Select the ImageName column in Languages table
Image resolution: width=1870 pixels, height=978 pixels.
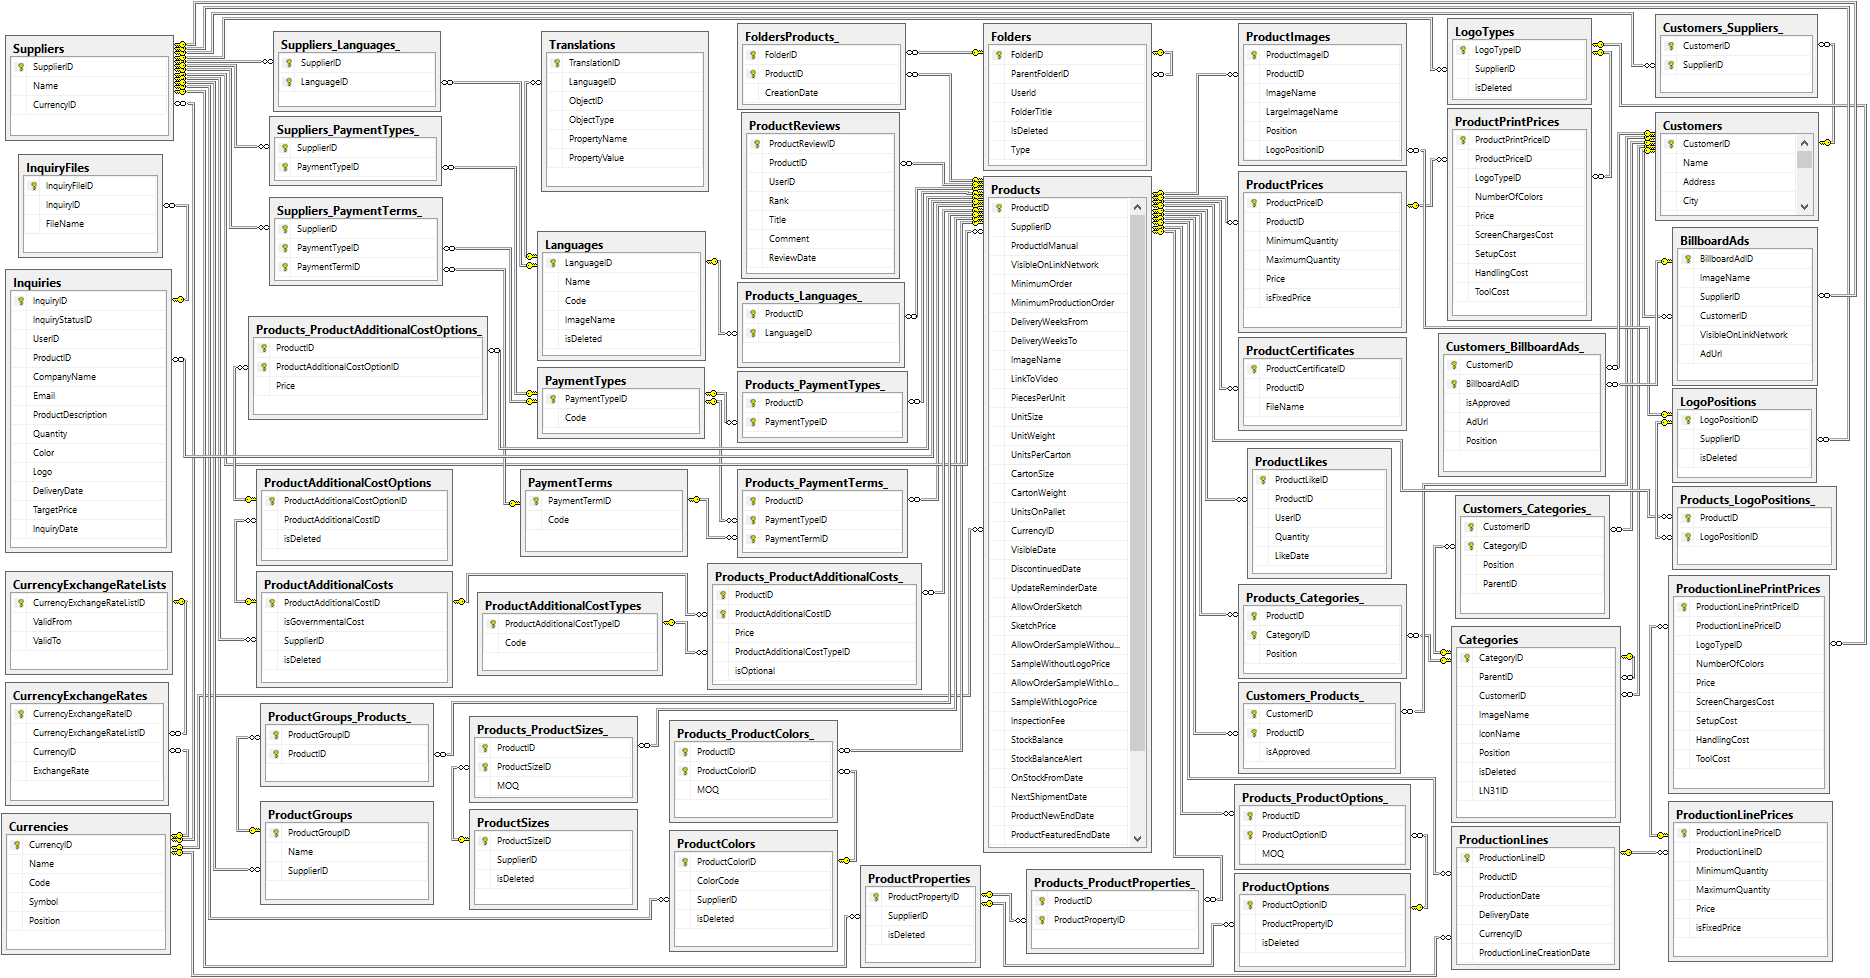click(621, 320)
